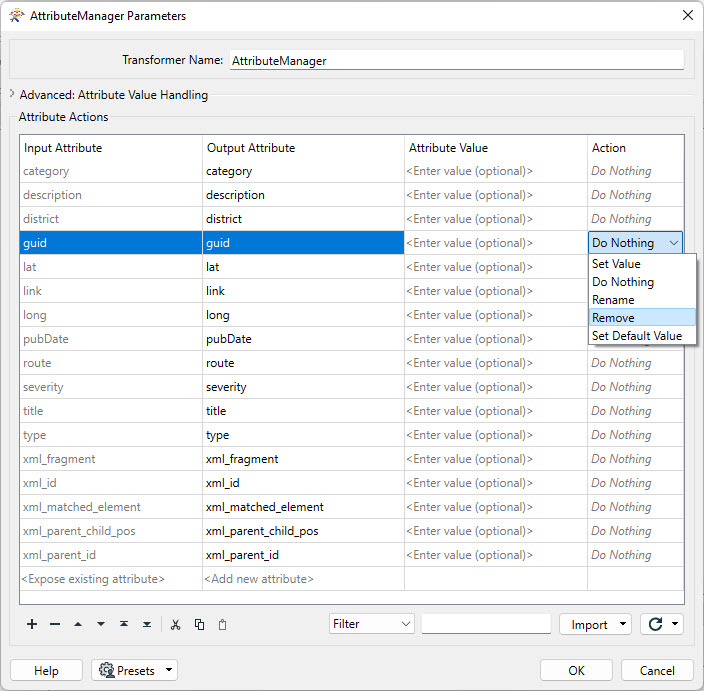
Task: Click Attribute Value column header
Action: pos(496,148)
